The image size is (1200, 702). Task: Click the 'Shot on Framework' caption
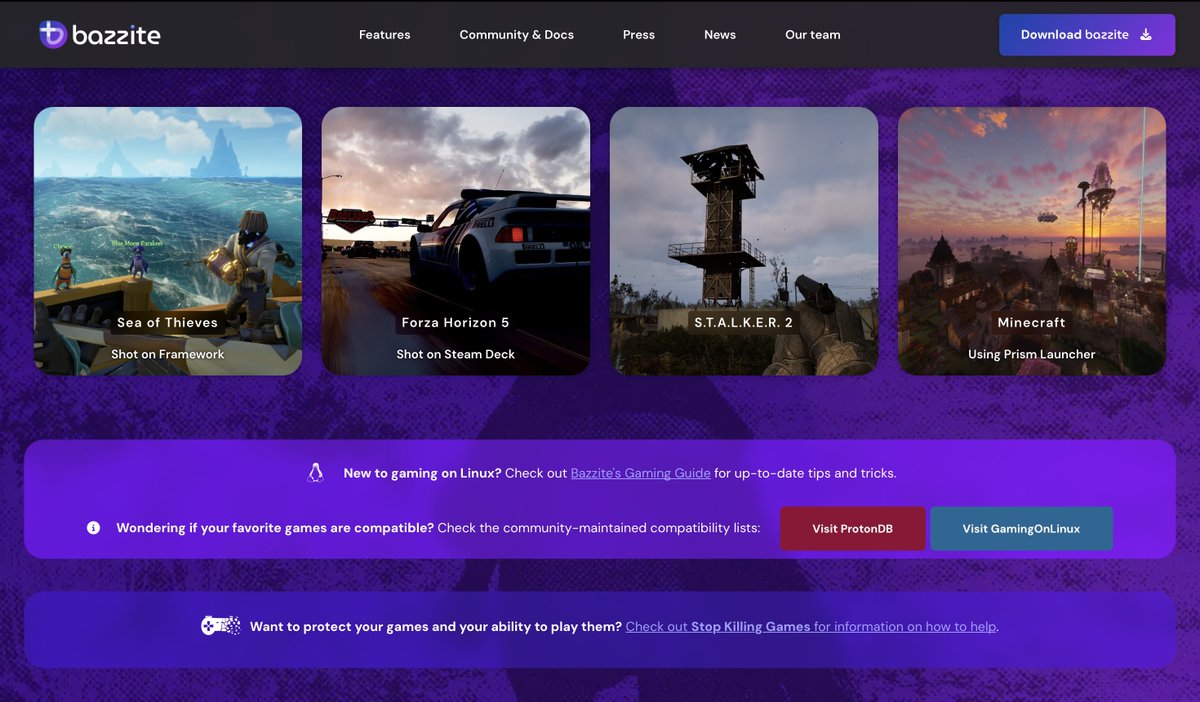tap(168, 354)
